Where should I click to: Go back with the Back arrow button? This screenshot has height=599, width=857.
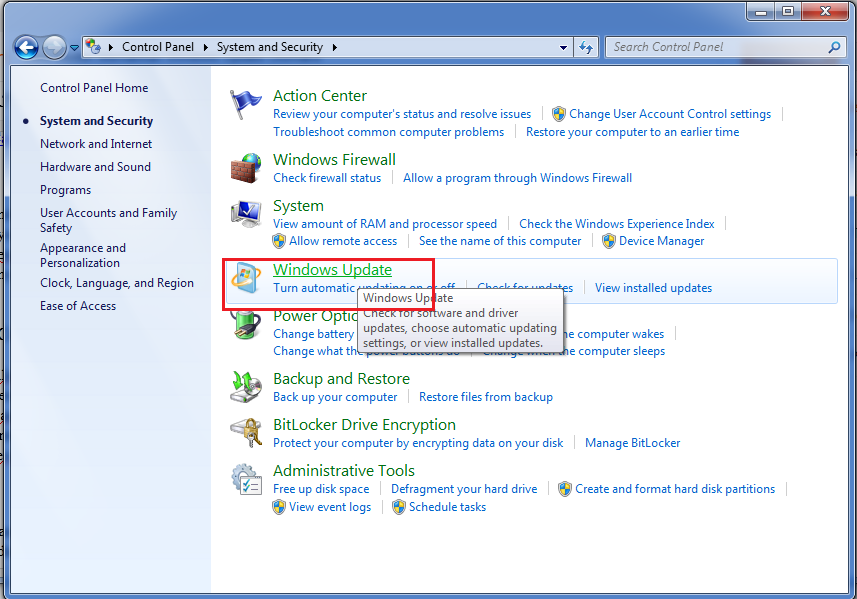click(26, 48)
